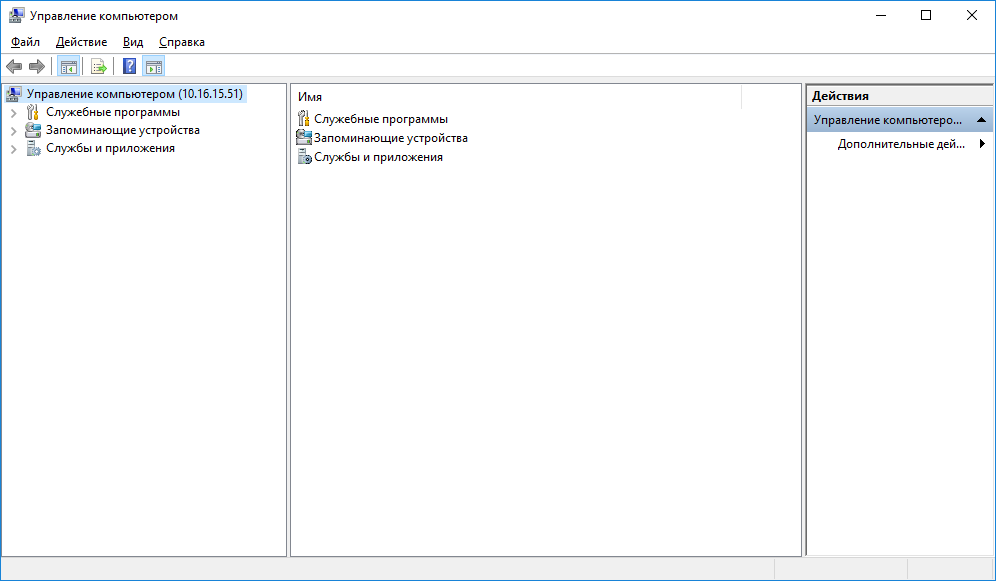The height and width of the screenshot is (581, 996).
Task: Click the Дополнительные дей... action text
Action: pos(901,144)
